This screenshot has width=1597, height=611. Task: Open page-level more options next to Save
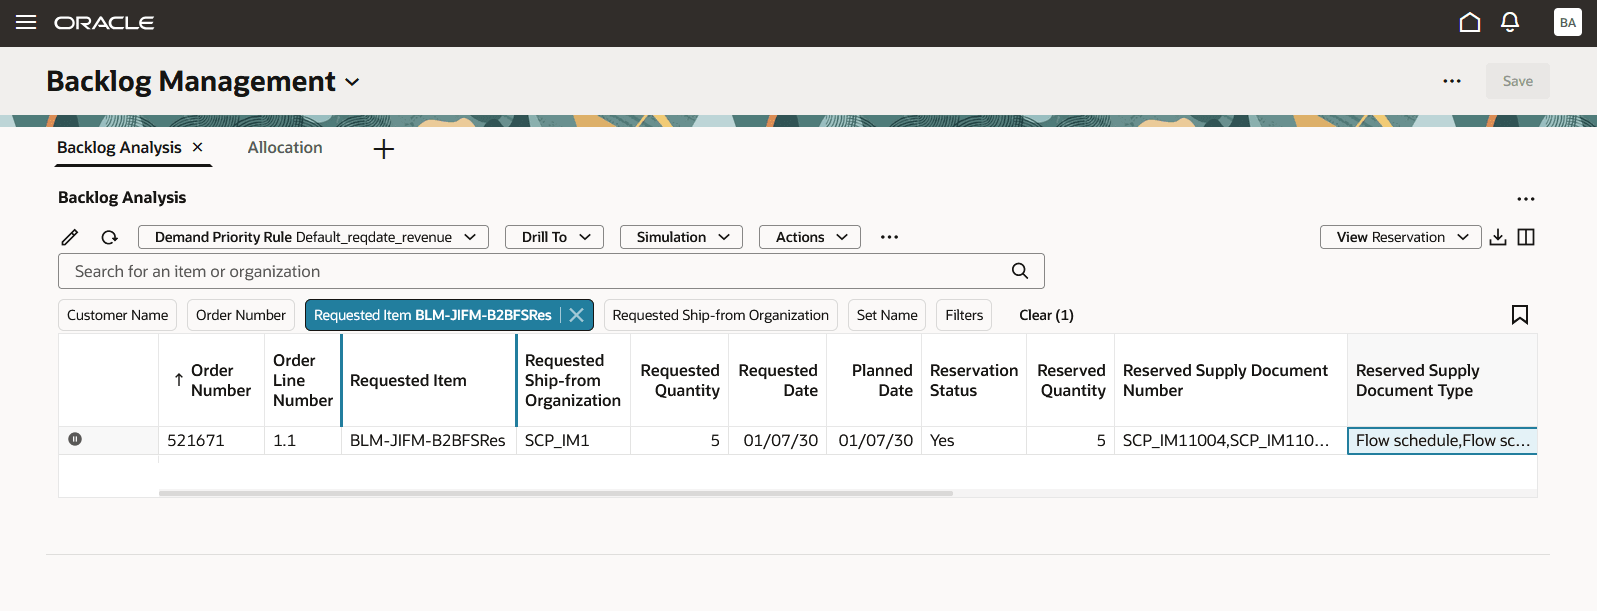pos(1452,81)
